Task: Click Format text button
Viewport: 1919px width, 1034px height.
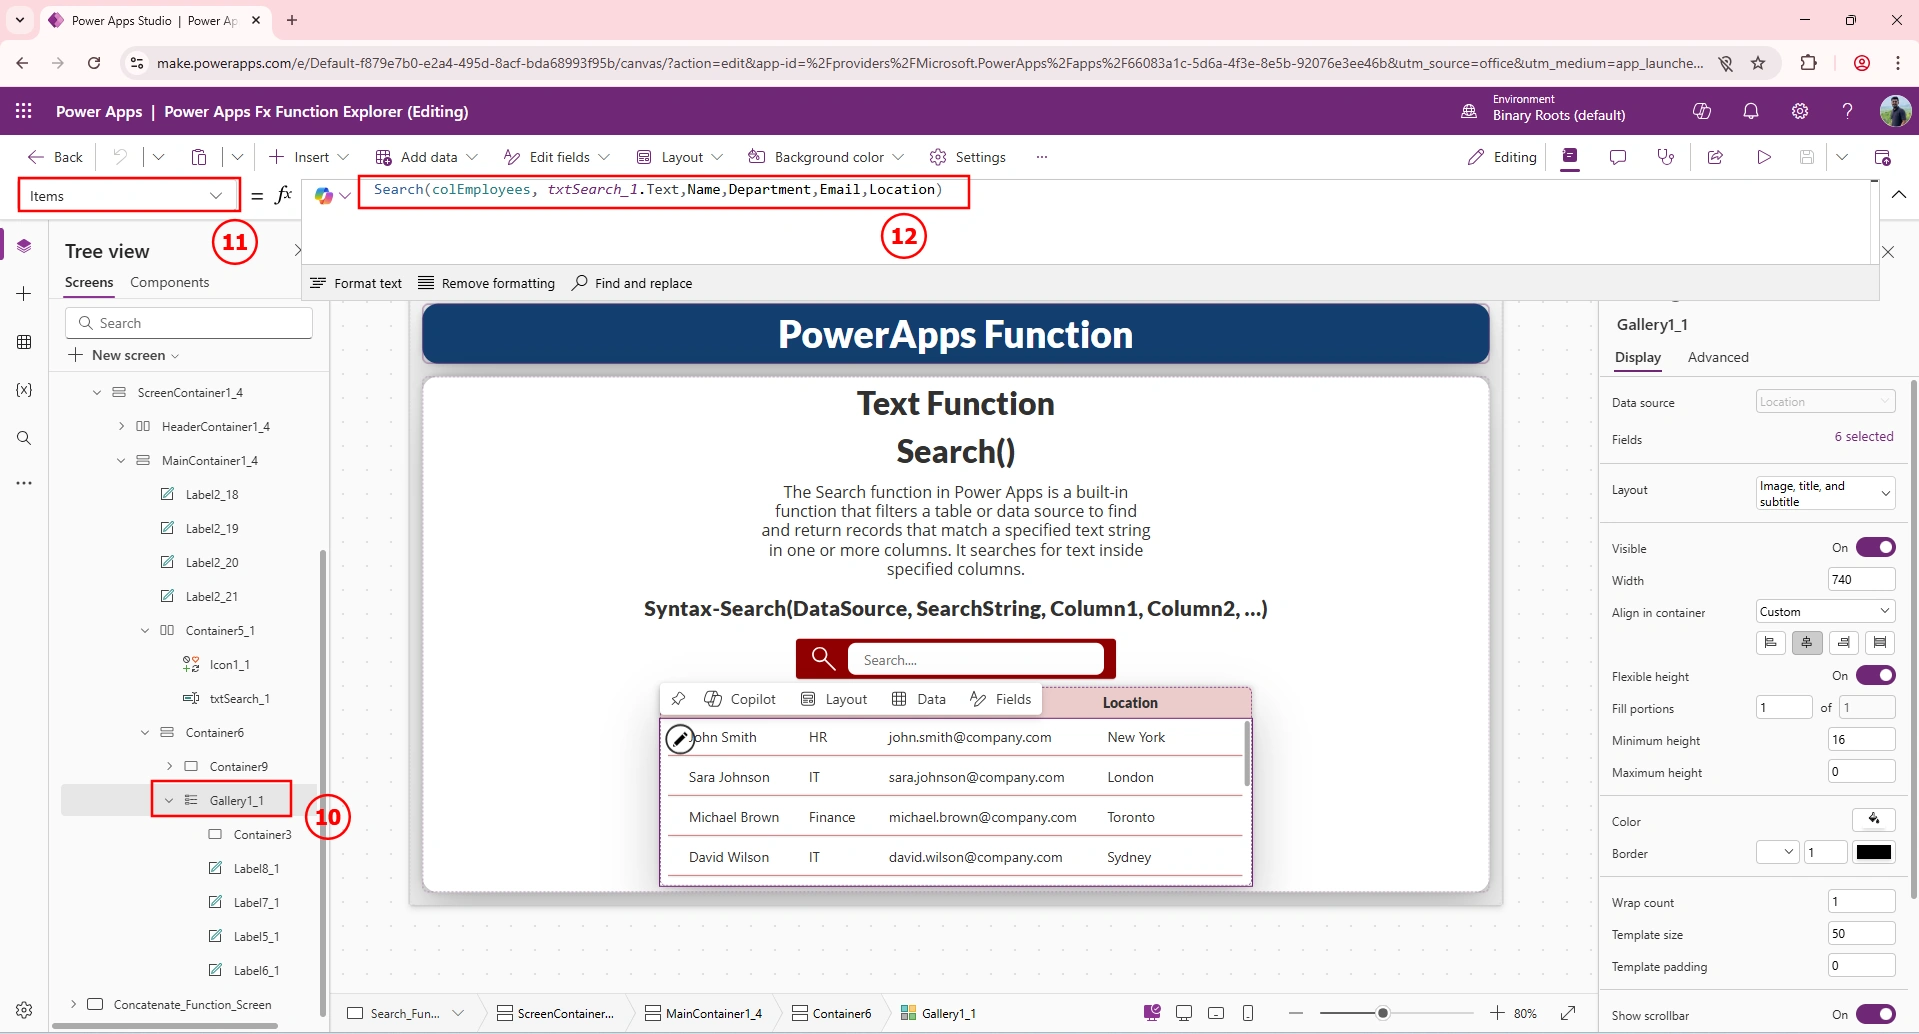Action: pos(356,283)
